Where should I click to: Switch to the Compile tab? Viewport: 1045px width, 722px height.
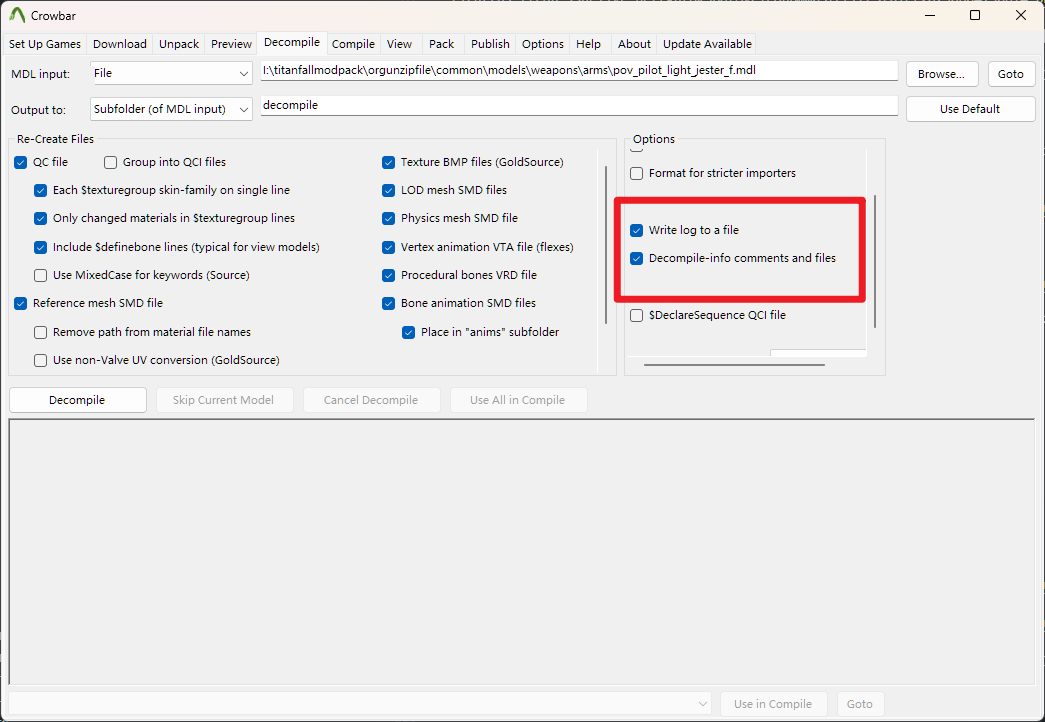pos(353,44)
